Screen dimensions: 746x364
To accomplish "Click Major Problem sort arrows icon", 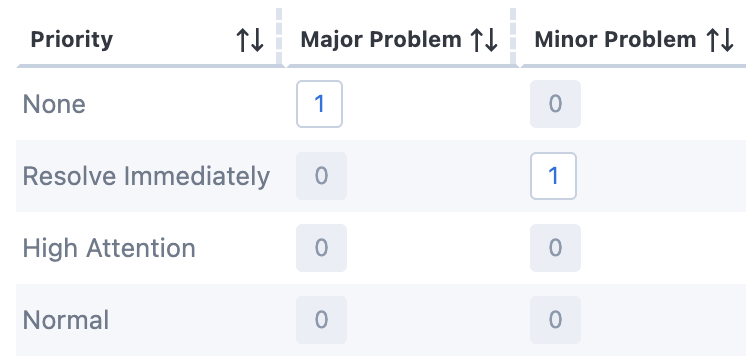I will pyautogui.click(x=484, y=40).
